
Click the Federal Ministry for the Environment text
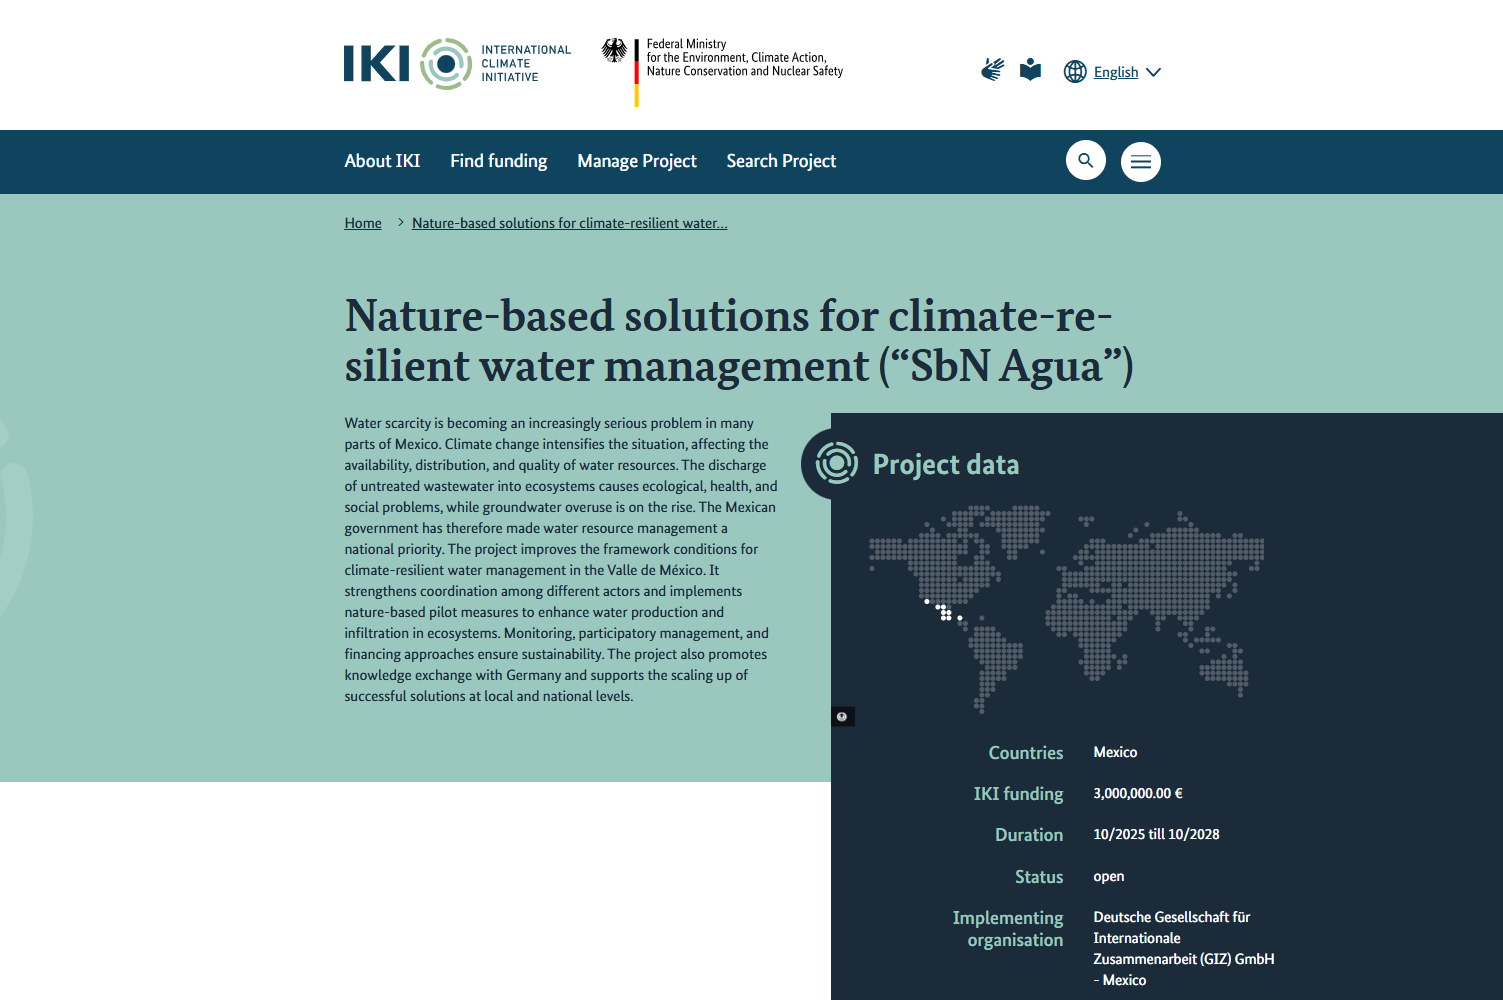(x=744, y=58)
